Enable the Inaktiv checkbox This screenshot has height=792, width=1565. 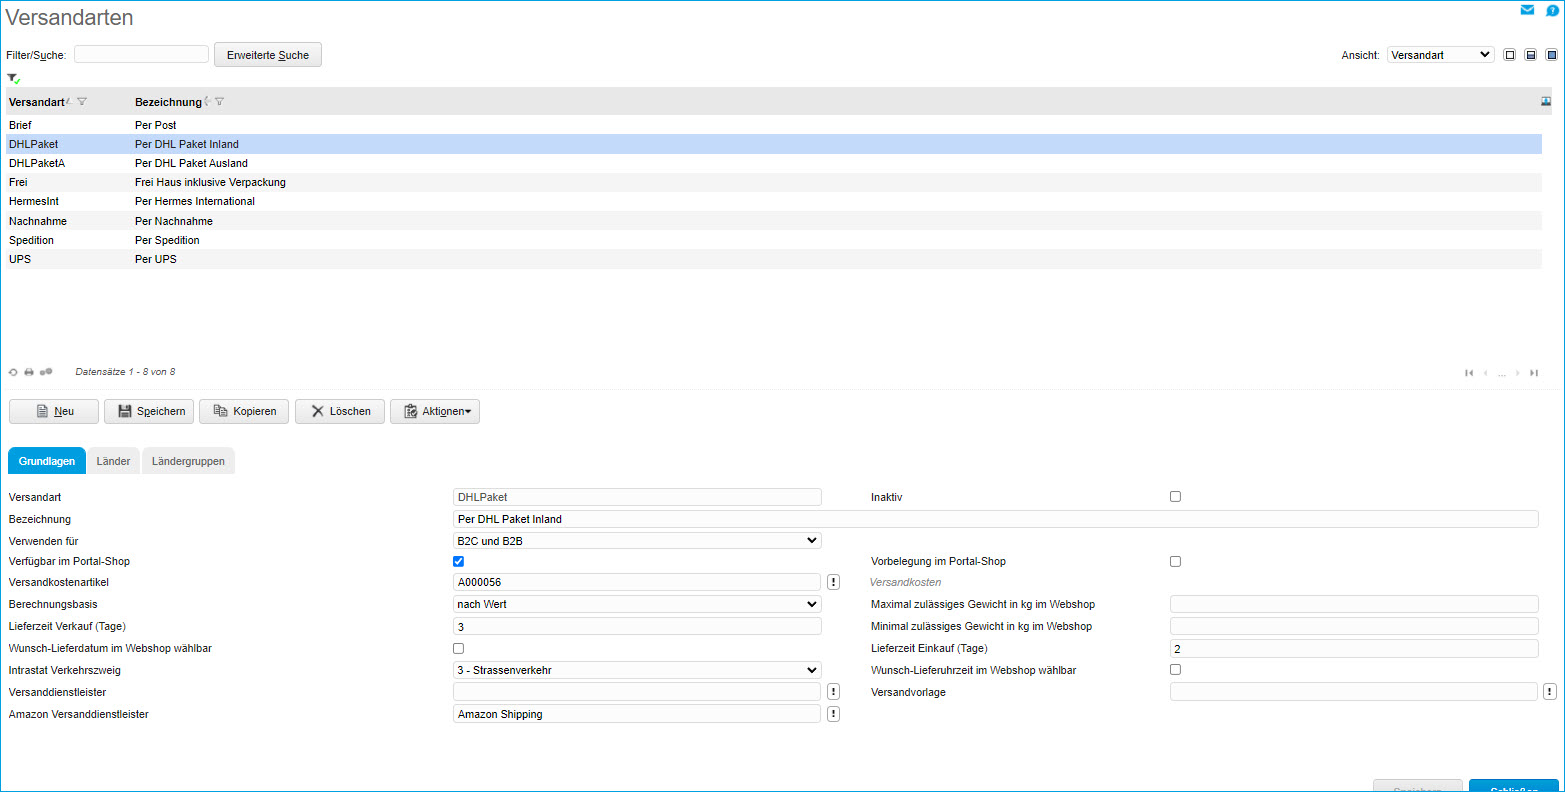[x=1175, y=496]
